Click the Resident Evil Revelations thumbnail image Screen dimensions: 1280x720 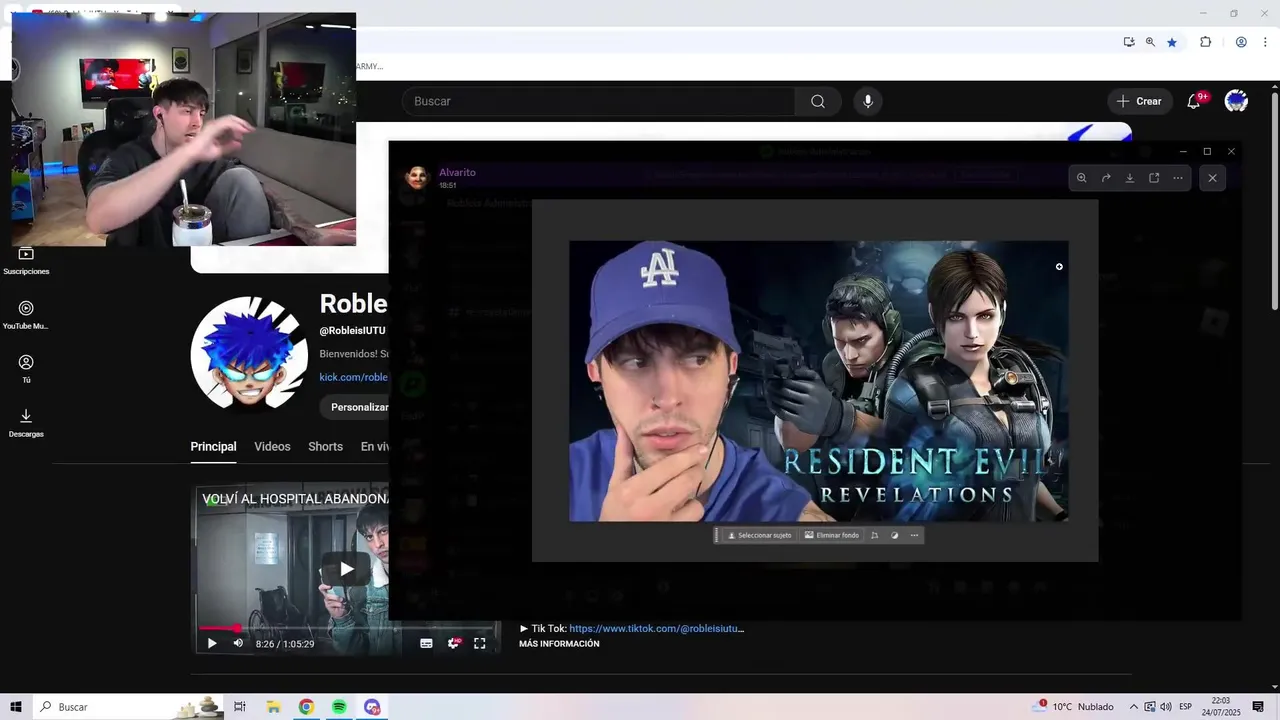tap(818, 381)
